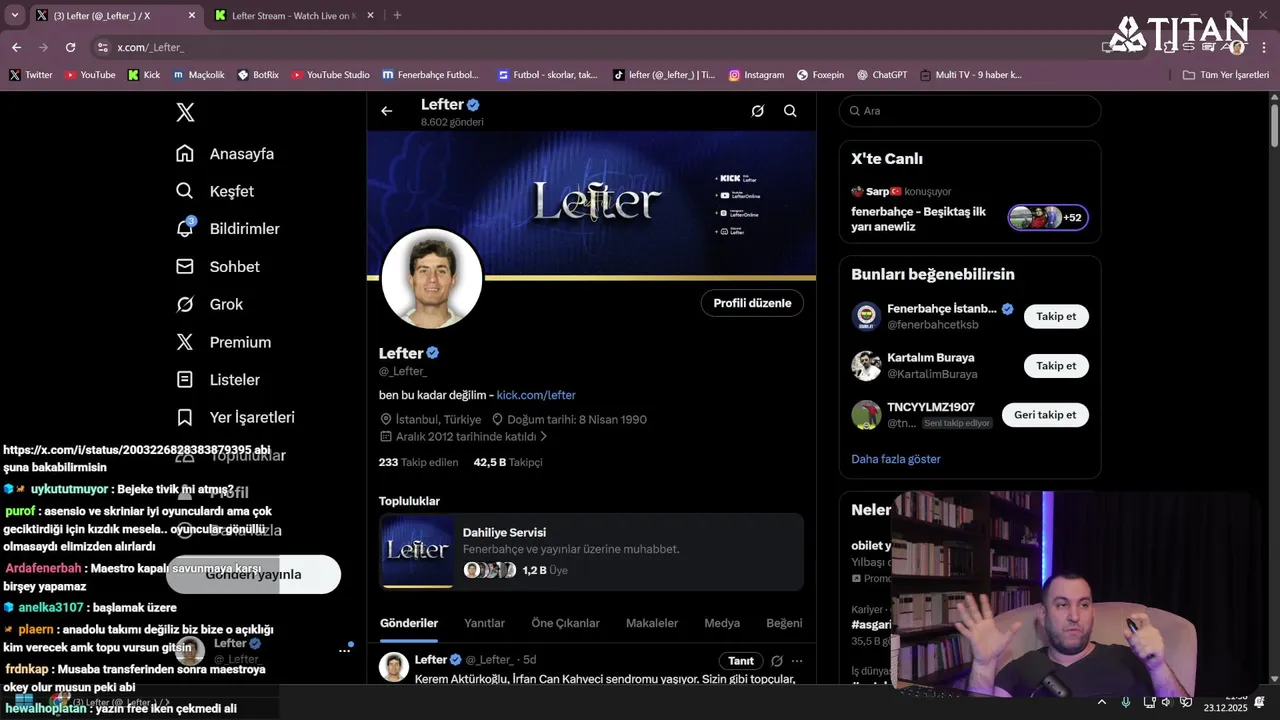This screenshot has width=1280, height=720.
Task: Click Grok icon in profile header
Action: pyautogui.click(x=758, y=111)
